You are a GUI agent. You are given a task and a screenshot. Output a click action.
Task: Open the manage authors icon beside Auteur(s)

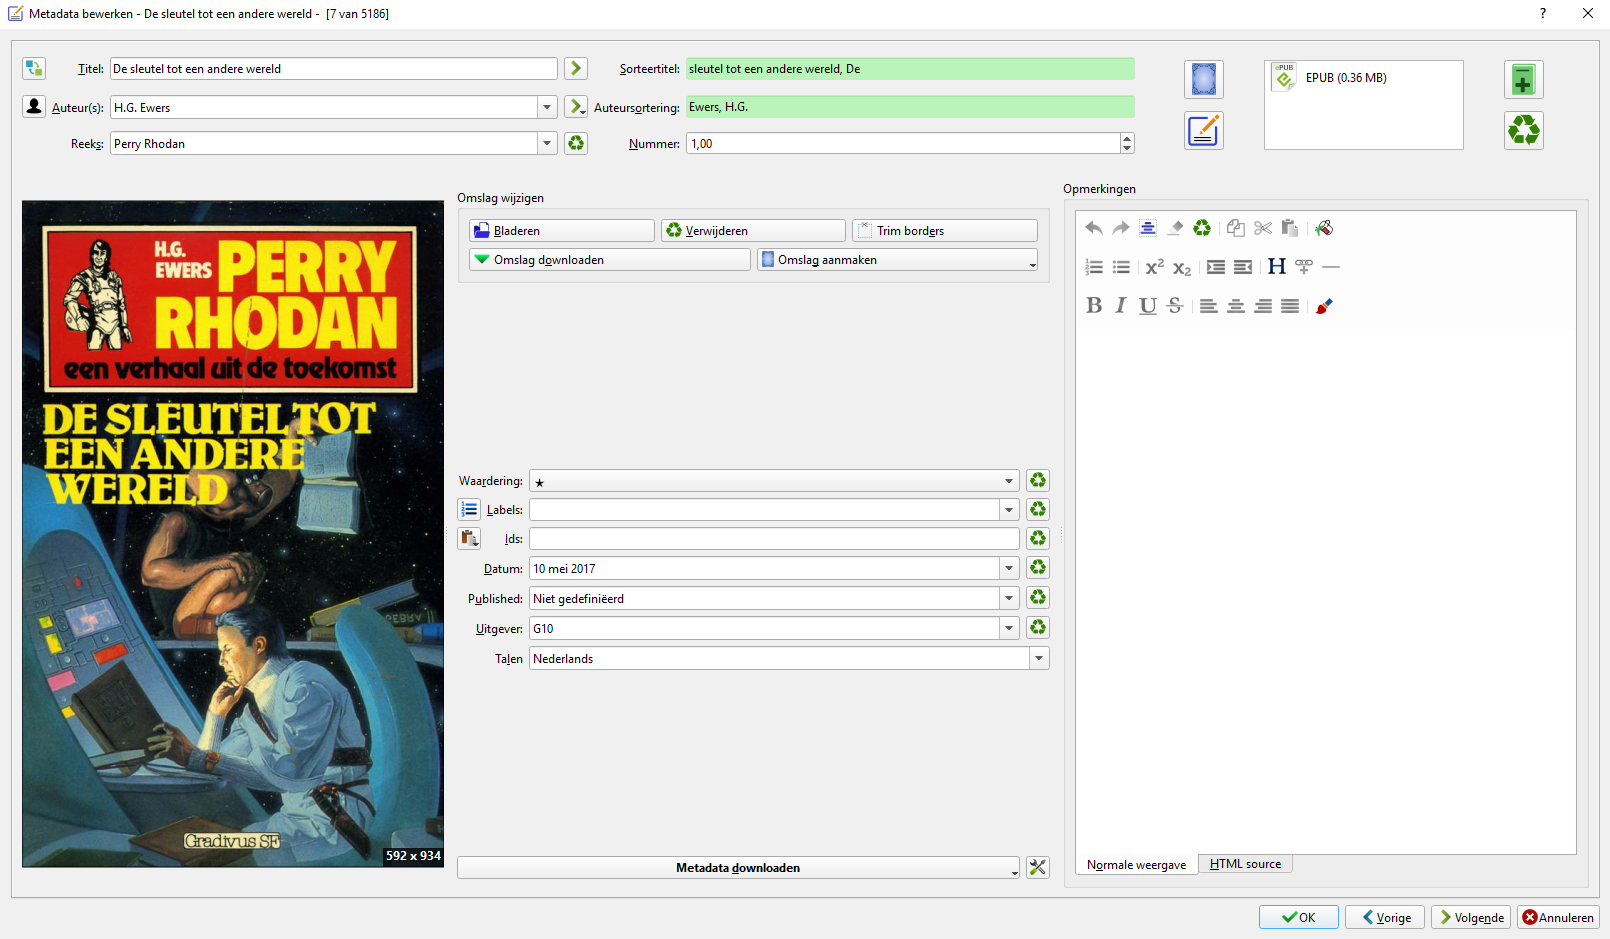click(x=34, y=106)
